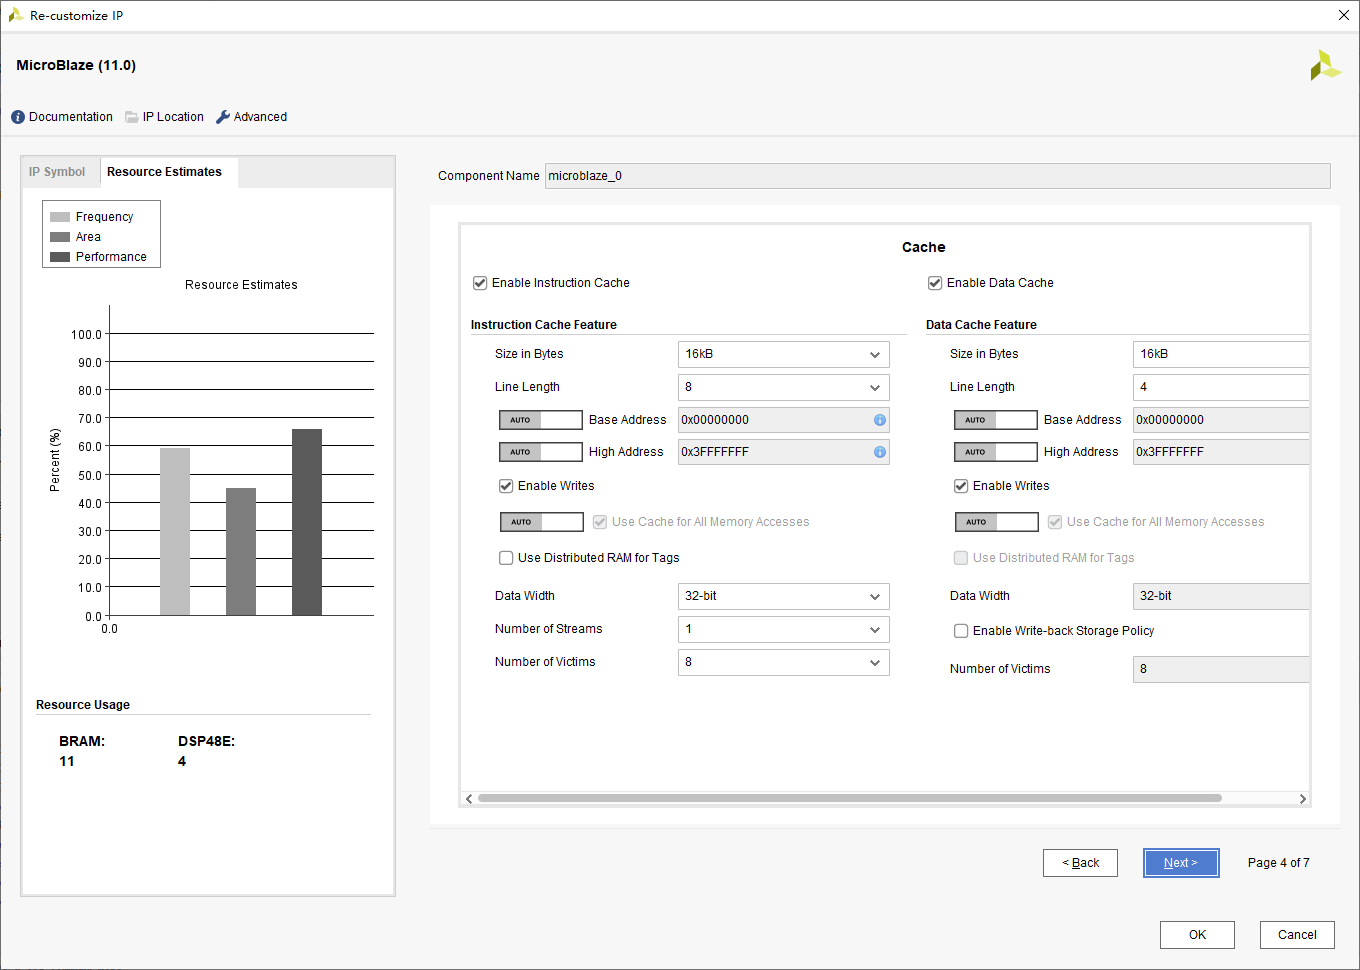Screen dimensions: 1360x970
Task: Go to previous page with Back button
Action: point(1080,863)
